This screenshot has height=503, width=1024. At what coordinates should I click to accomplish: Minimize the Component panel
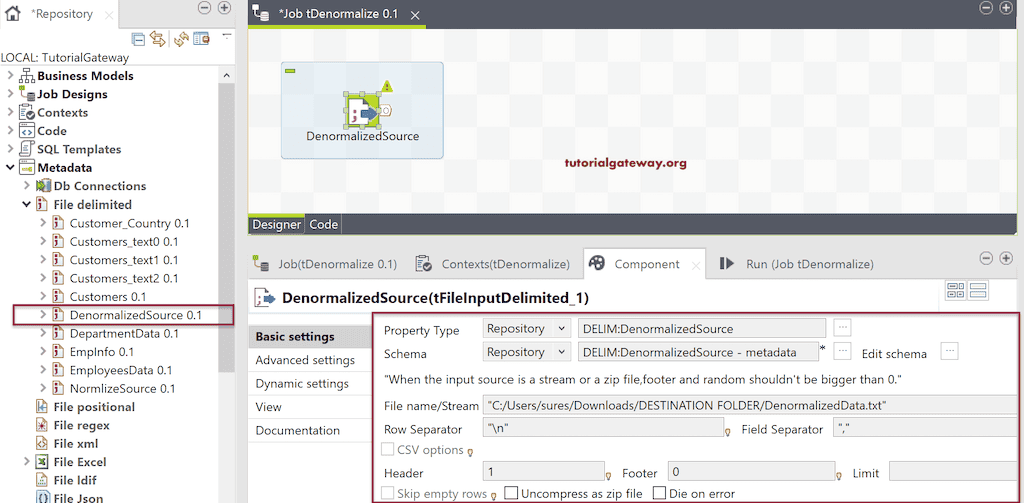pos(987,258)
